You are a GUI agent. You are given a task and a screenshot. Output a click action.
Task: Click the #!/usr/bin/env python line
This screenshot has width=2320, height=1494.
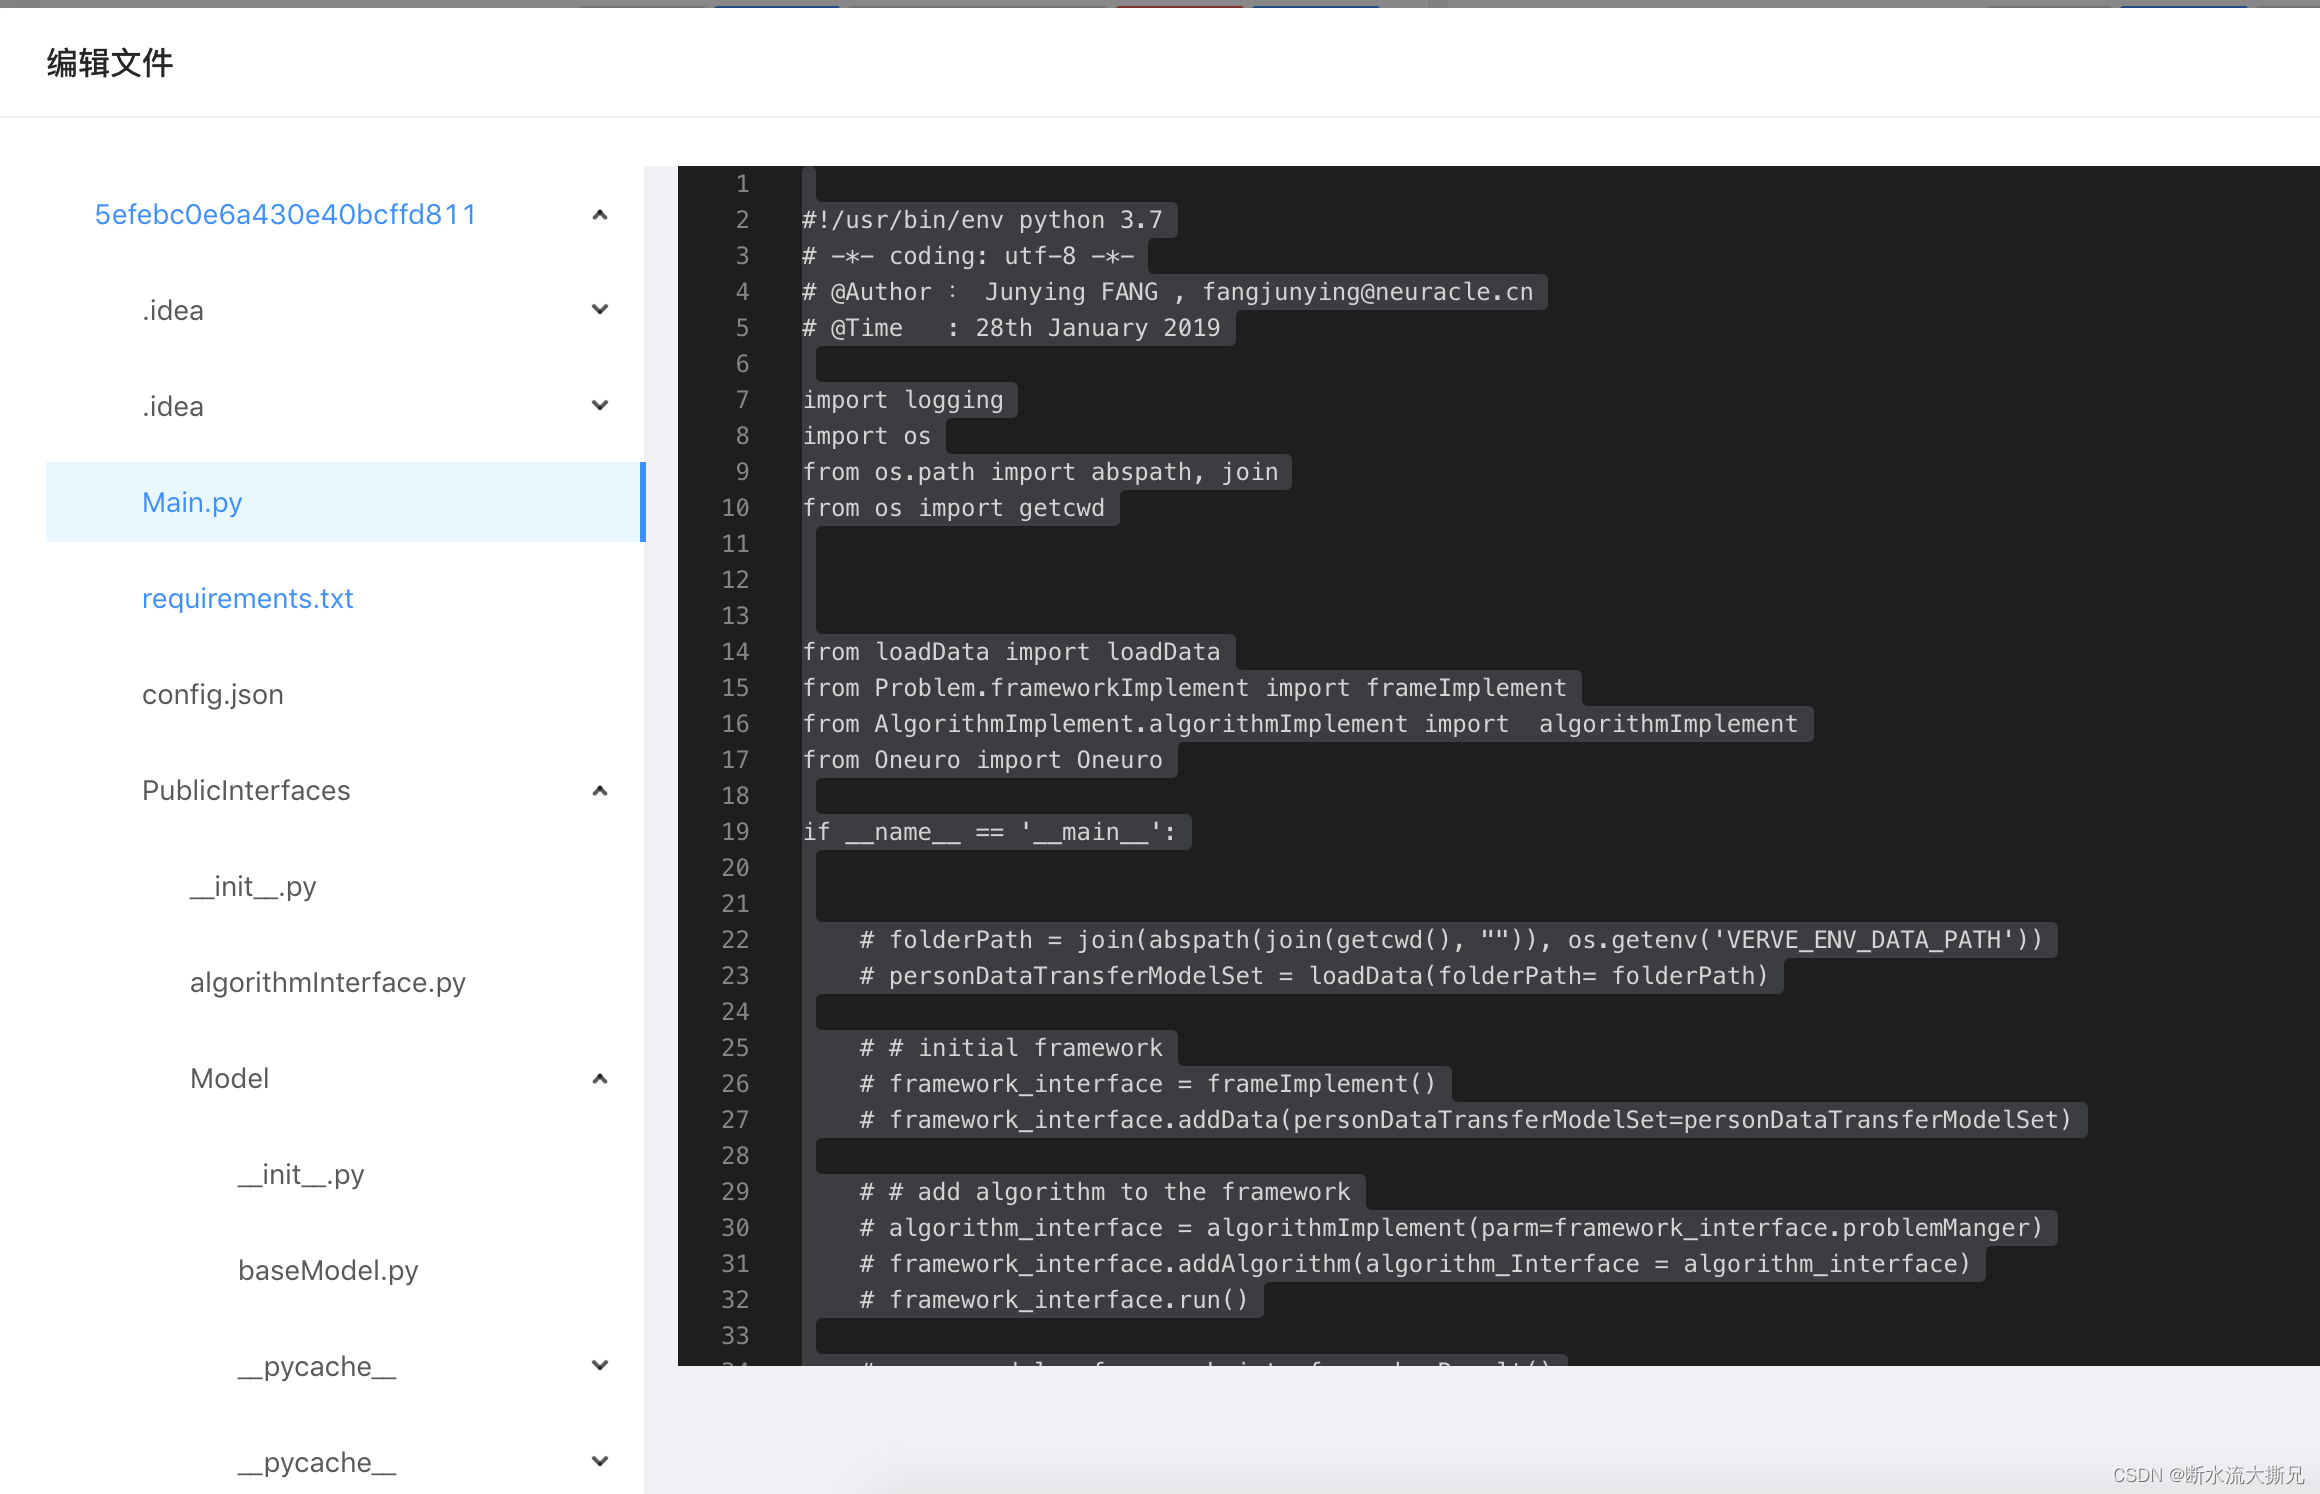[x=985, y=219]
